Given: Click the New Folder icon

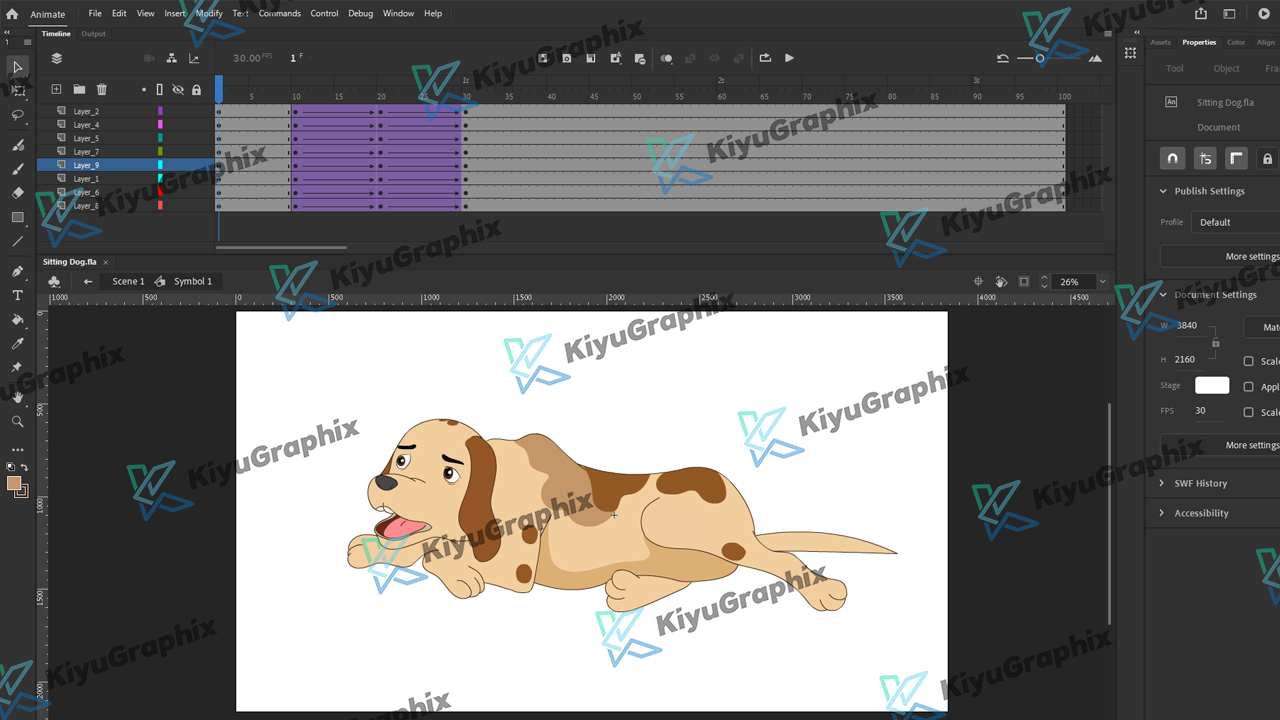Looking at the screenshot, I should [79, 89].
